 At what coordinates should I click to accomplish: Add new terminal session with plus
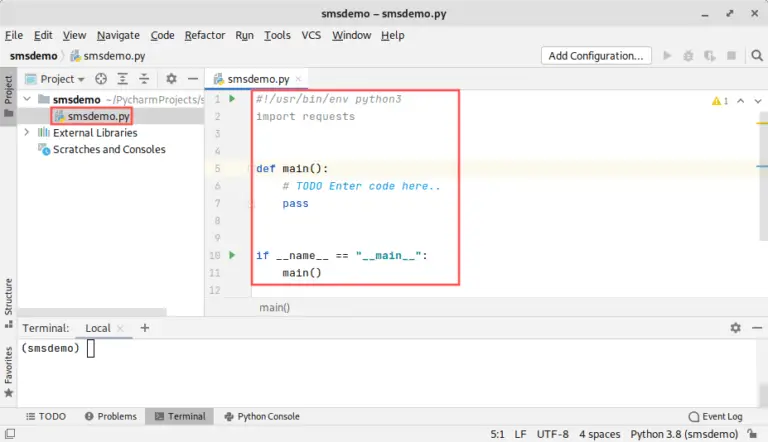tap(144, 328)
